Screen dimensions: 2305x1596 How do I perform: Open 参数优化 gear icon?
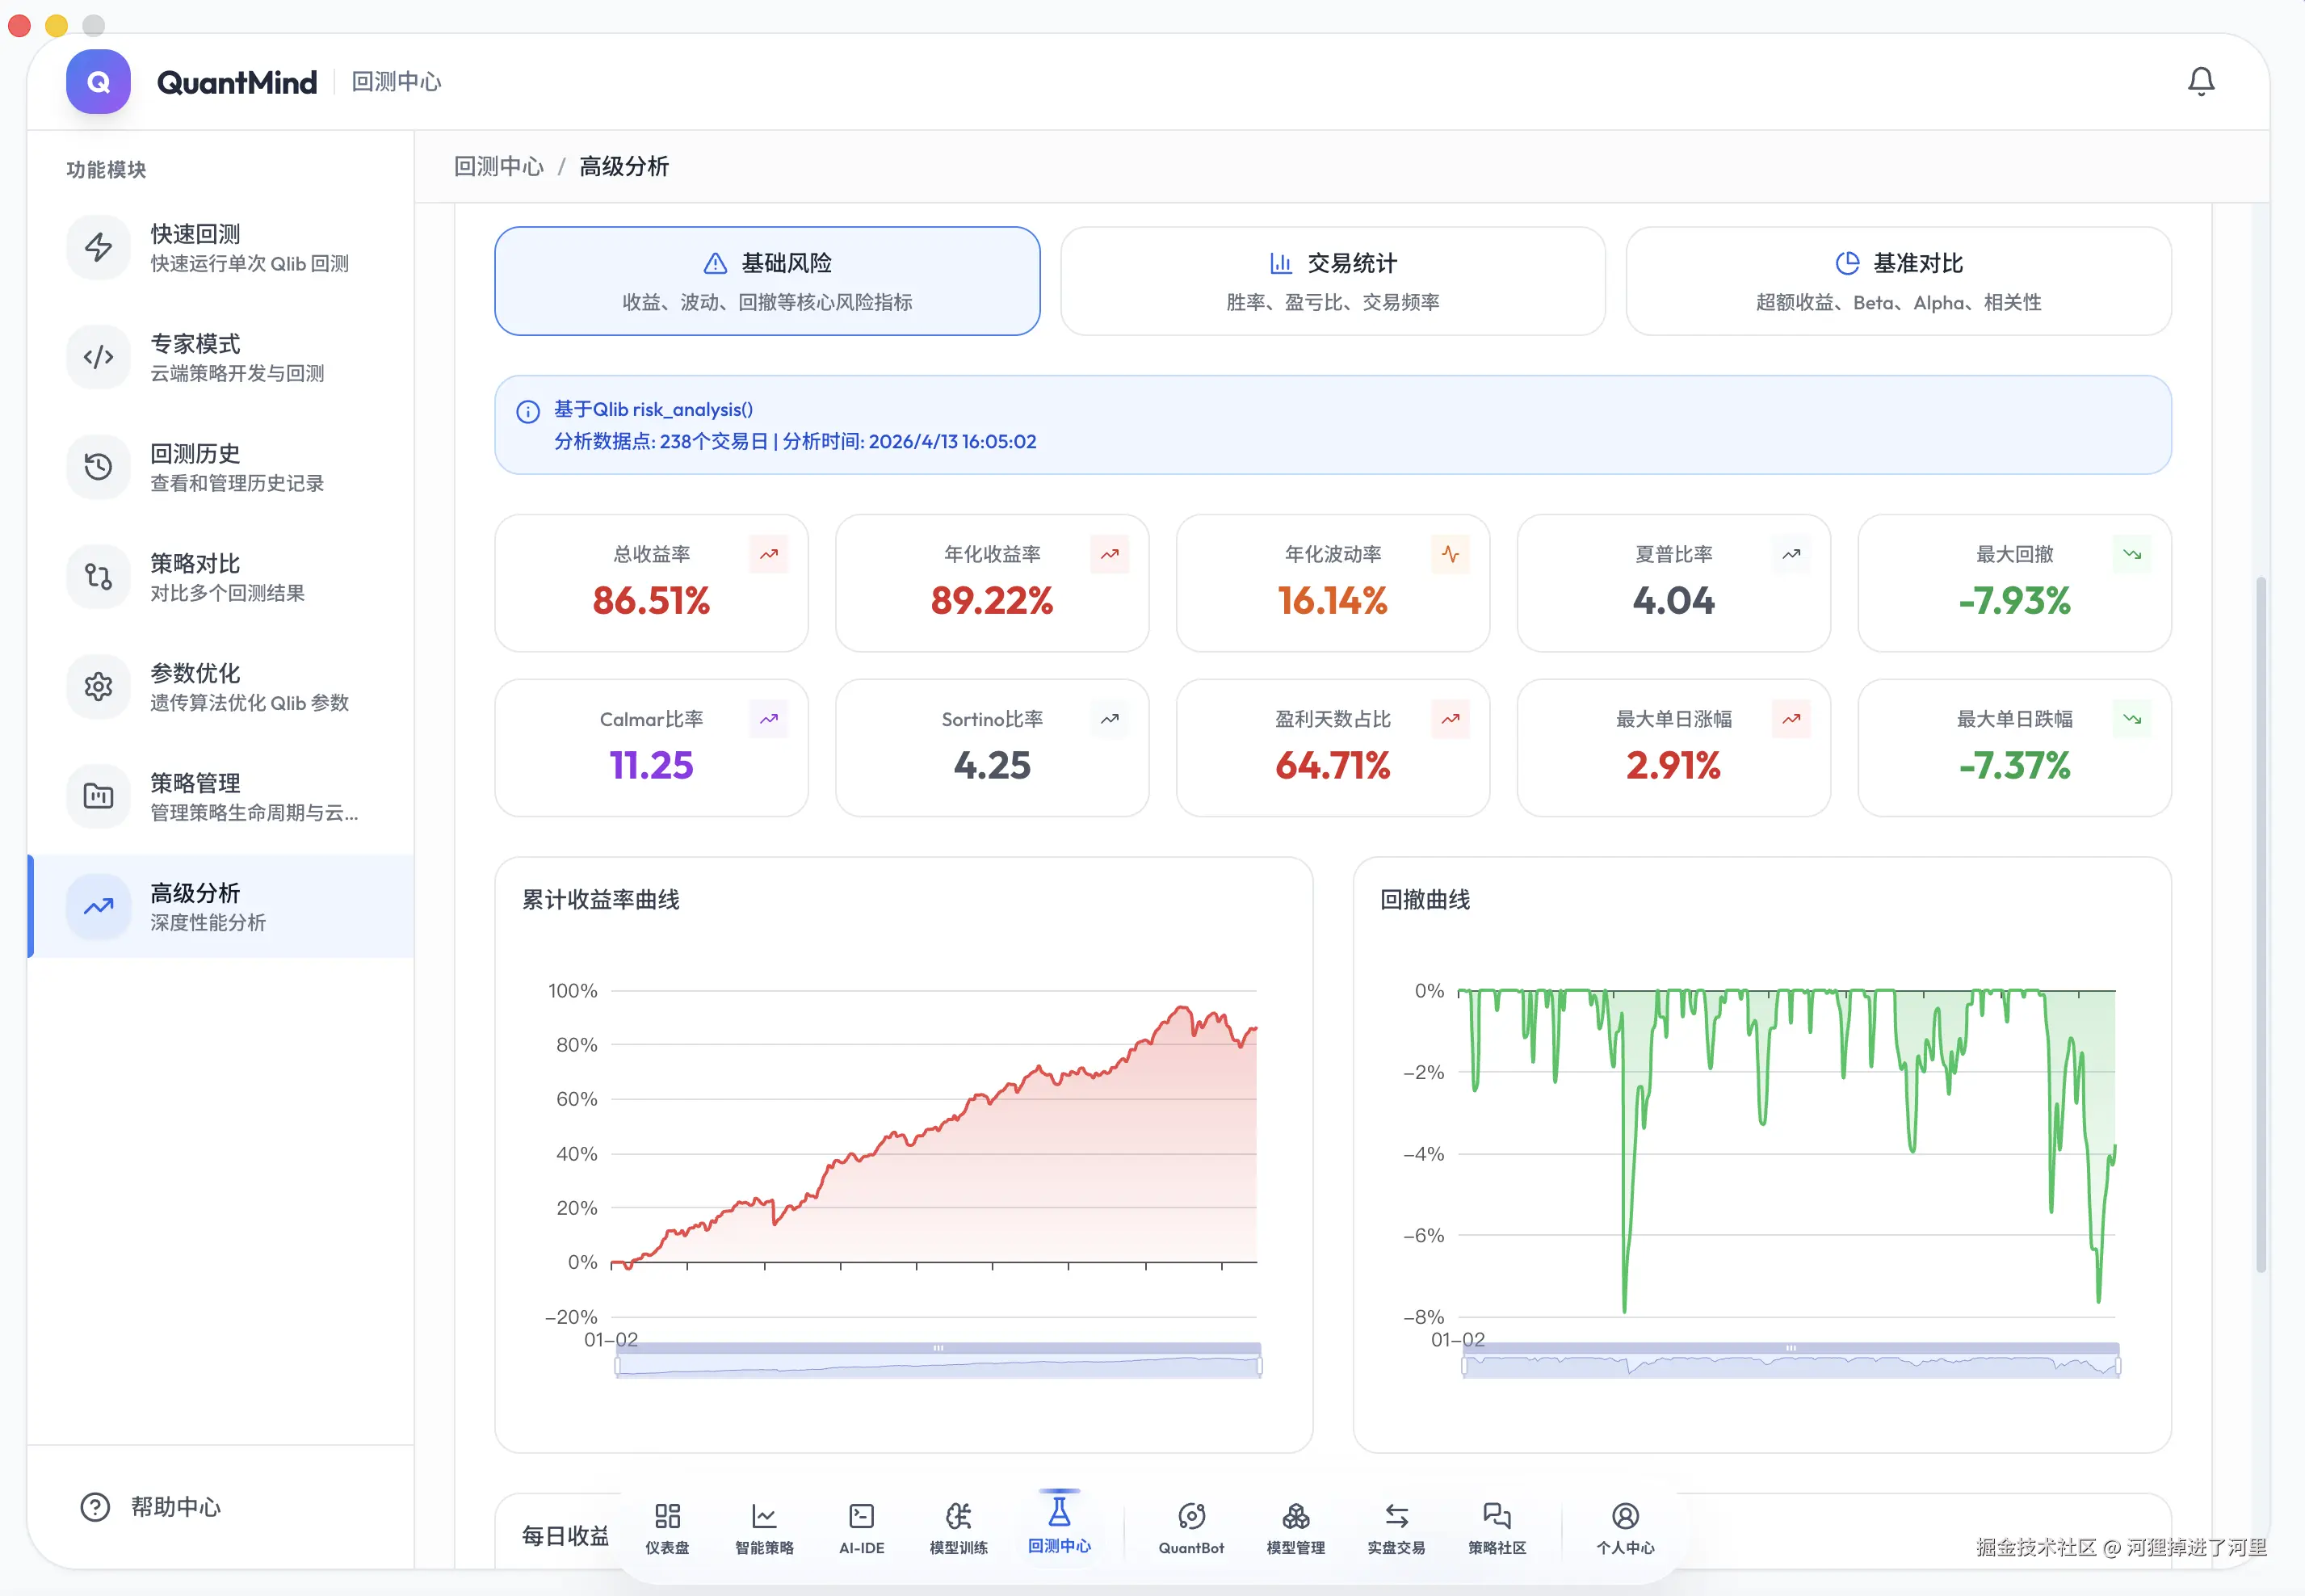click(x=98, y=687)
